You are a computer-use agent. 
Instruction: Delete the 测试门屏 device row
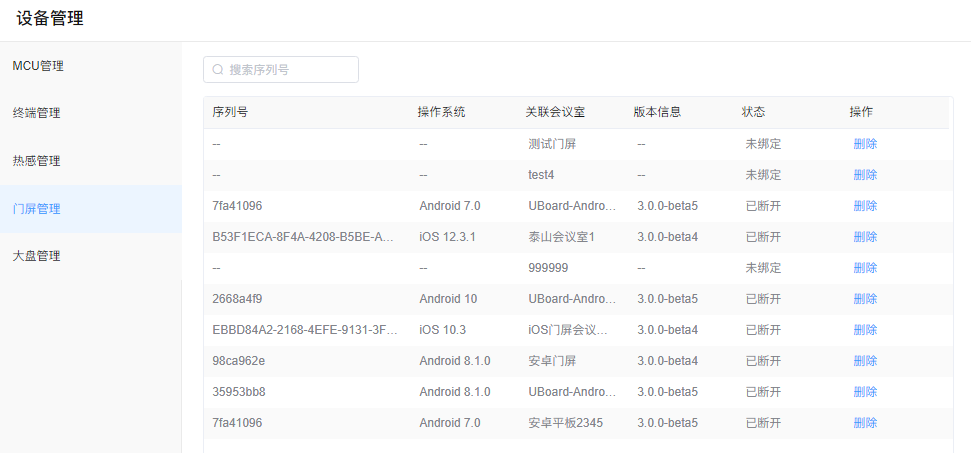pos(865,144)
